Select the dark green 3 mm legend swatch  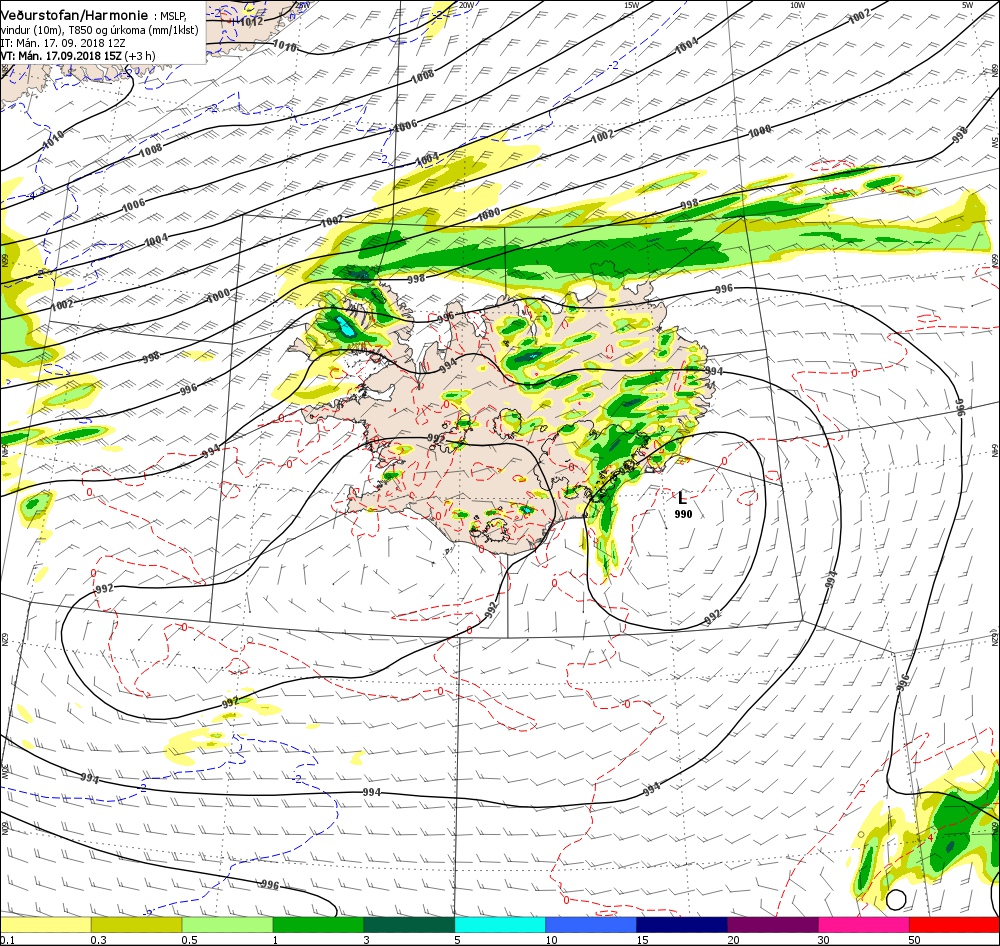(x=409, y=925)
